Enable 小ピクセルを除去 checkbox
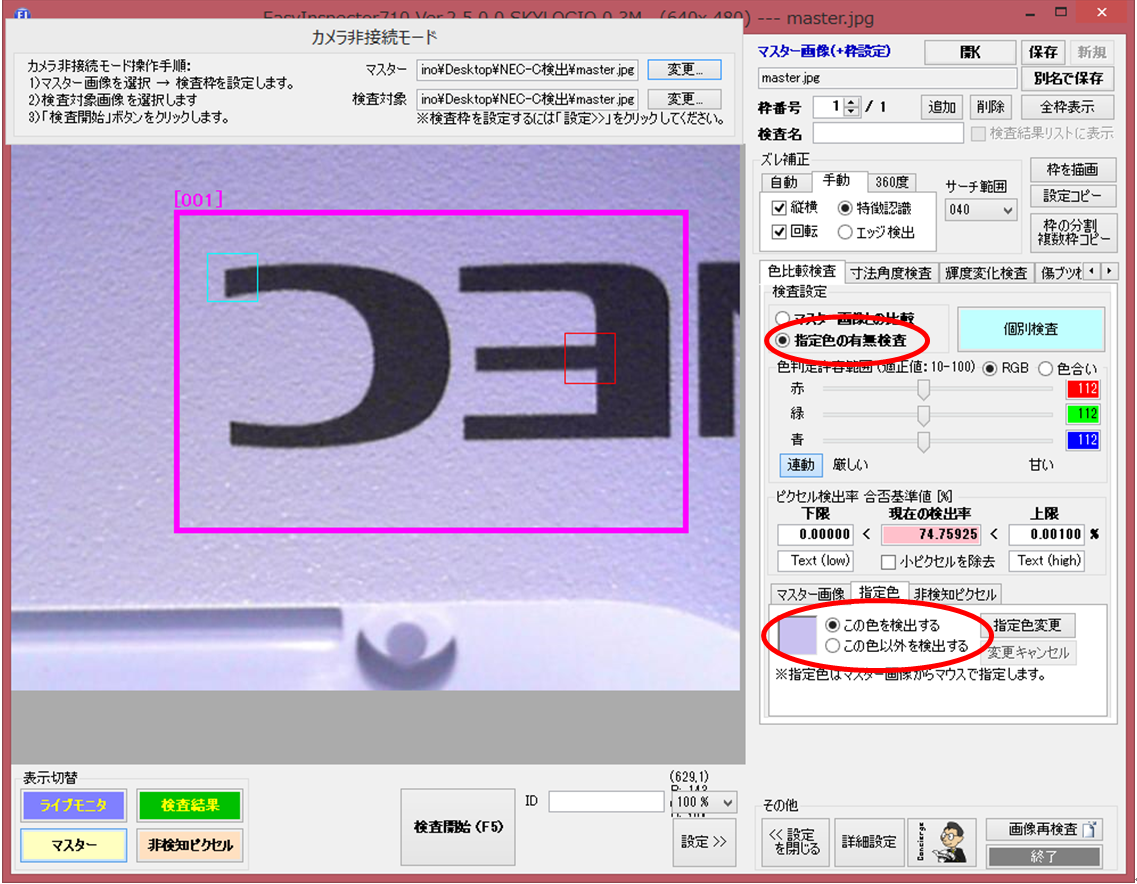The height and width of the screenshot is (884, 1137). 888,561
